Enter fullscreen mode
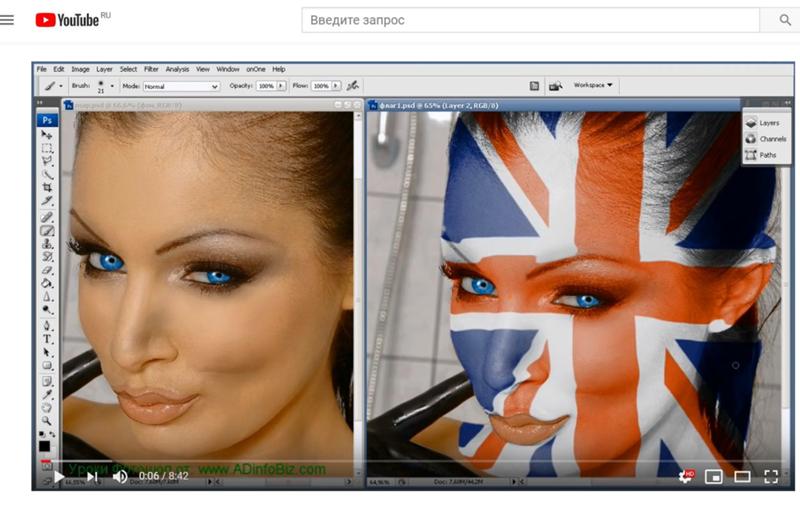800x506 pixels. tap(771, 477)
